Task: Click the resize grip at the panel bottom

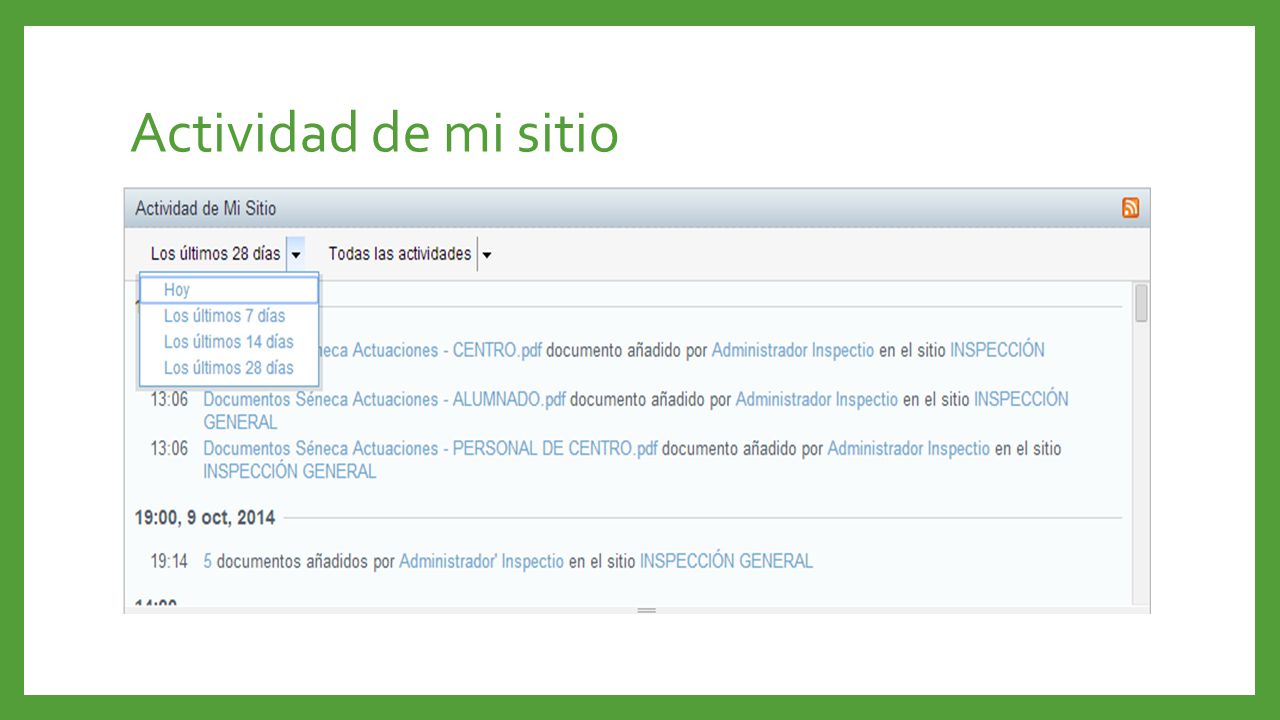Action: point(646,610)
